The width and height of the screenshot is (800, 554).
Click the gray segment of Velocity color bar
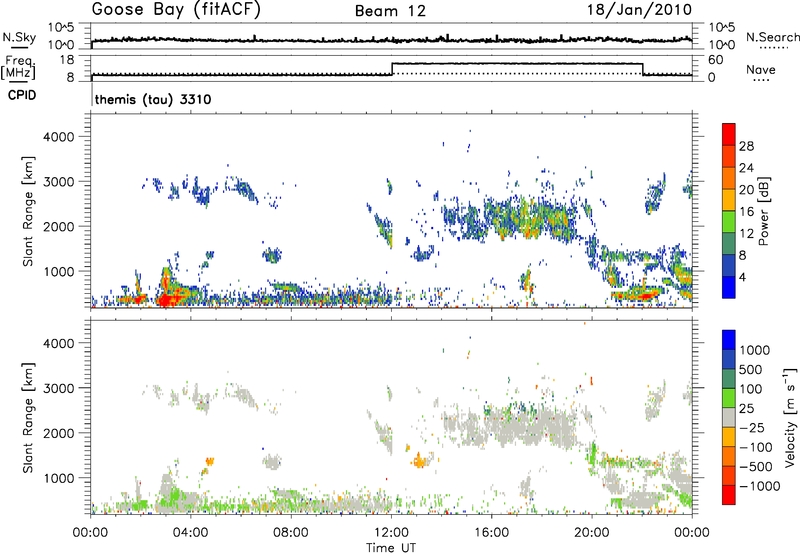click(x=729, y=418)
